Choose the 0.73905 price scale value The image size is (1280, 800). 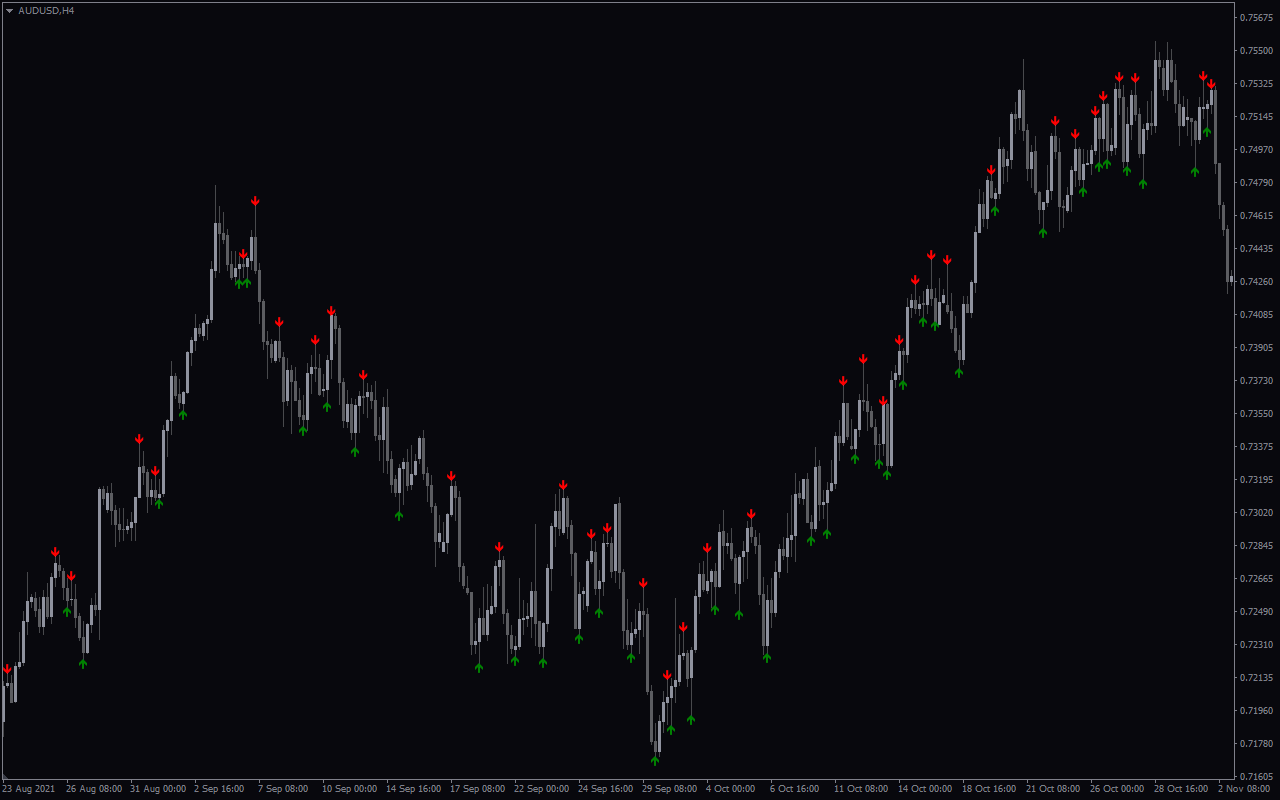(1257, 347)
